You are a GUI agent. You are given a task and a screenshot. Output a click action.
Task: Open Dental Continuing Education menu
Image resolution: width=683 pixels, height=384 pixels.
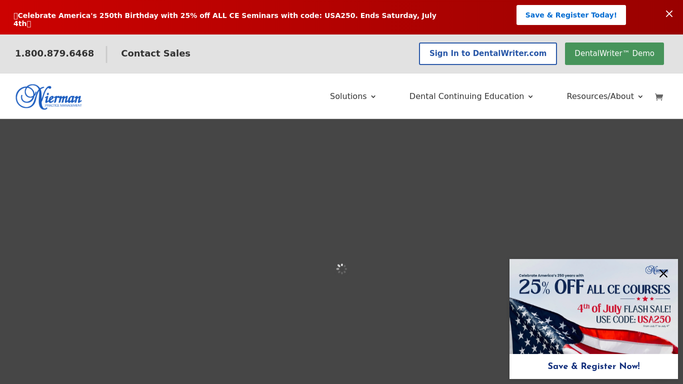tap(471, 96)
